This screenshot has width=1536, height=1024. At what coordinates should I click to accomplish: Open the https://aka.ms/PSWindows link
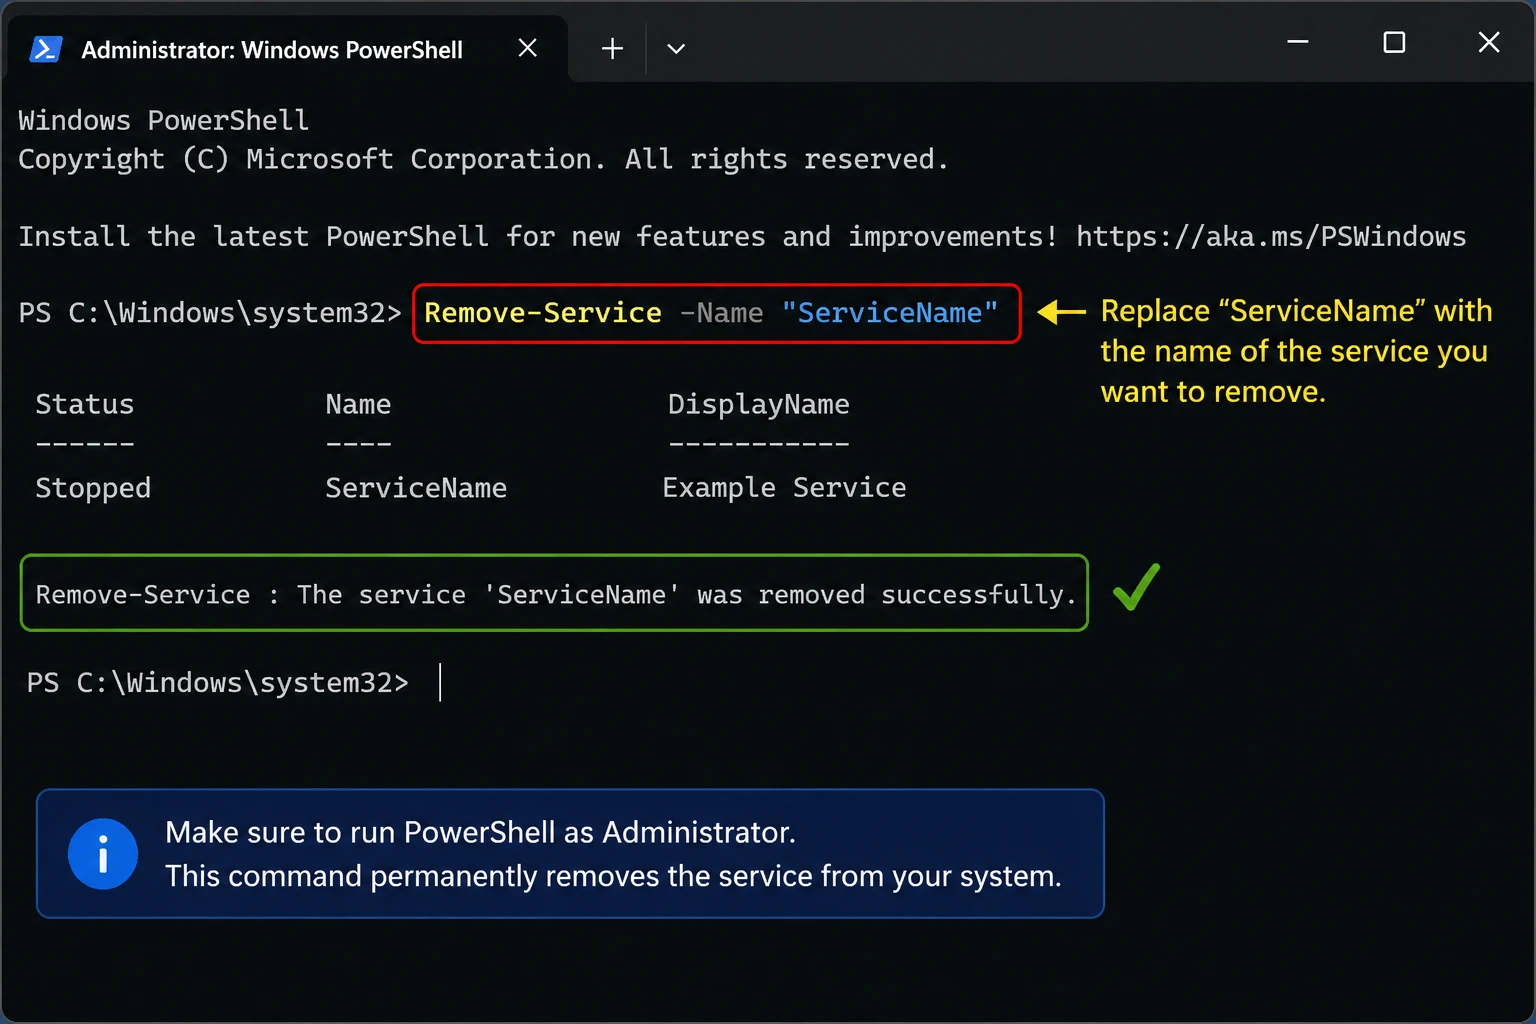[x=1271, y=236]
